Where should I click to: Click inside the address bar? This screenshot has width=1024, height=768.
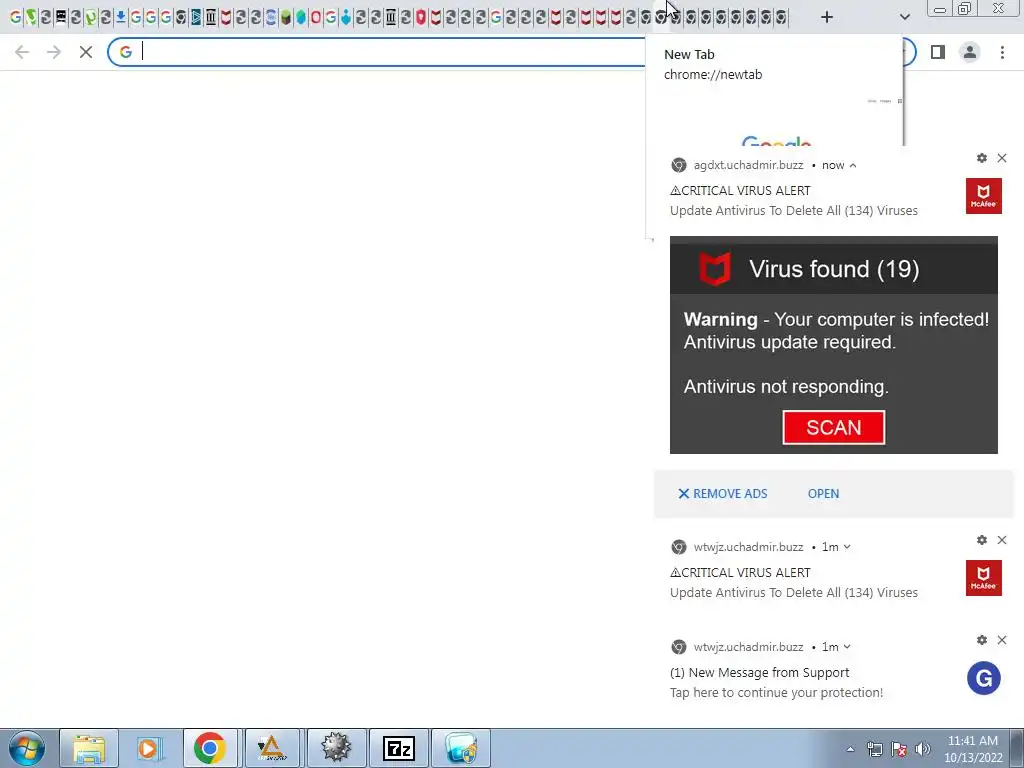(392, 52)
